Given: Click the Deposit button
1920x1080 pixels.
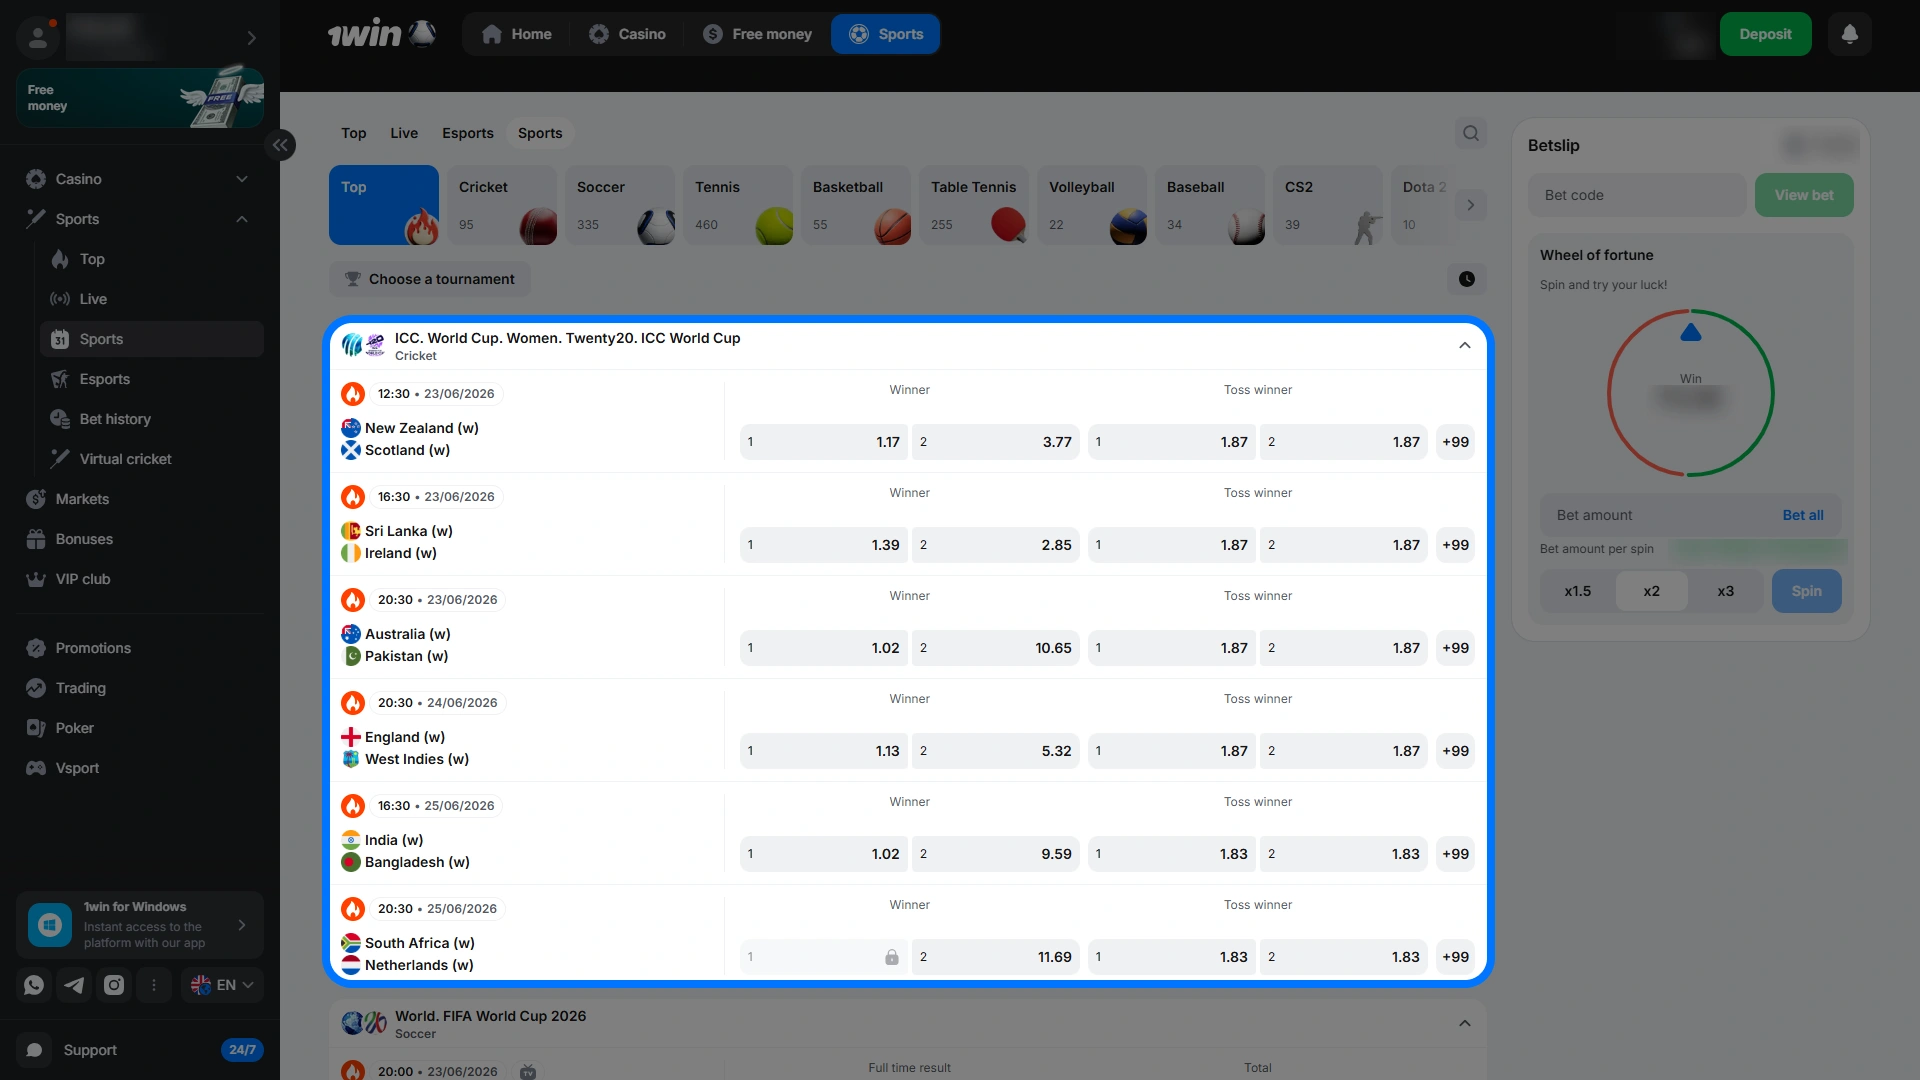Looking at the screenshot, I should click(1765, 34).
